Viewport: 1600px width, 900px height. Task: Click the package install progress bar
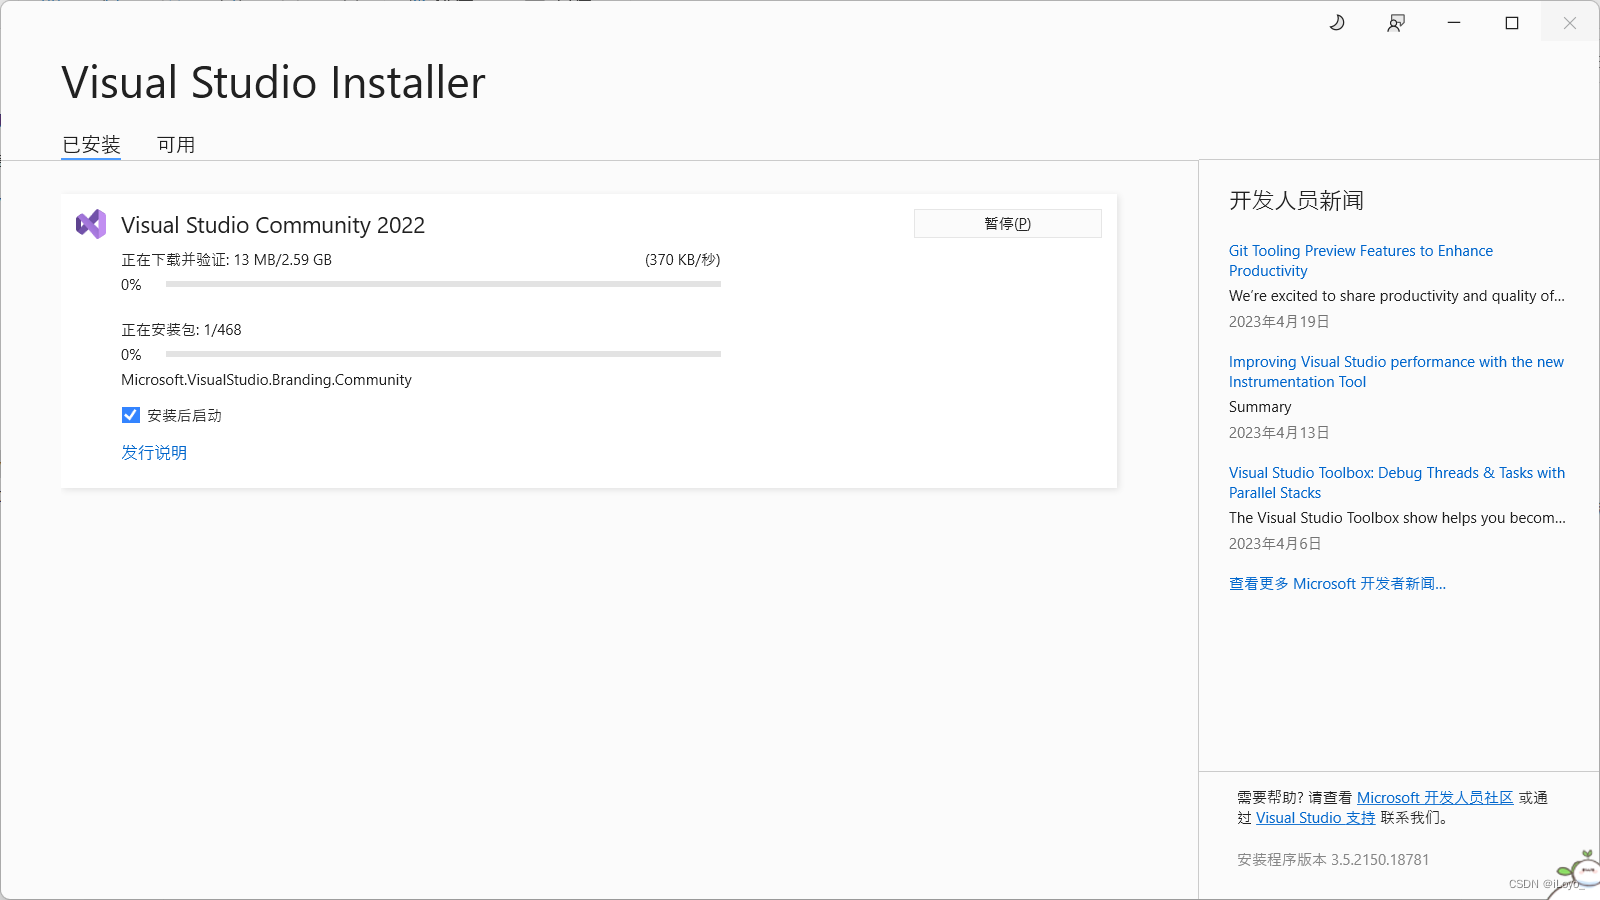tap(443, 354)
